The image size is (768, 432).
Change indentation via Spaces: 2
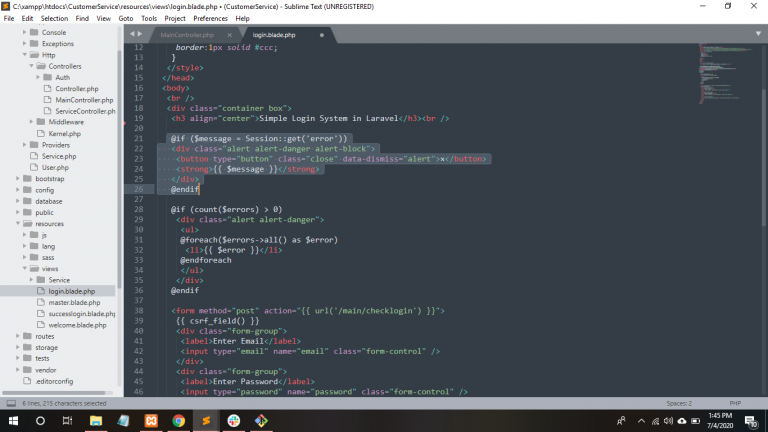point(679,404)
